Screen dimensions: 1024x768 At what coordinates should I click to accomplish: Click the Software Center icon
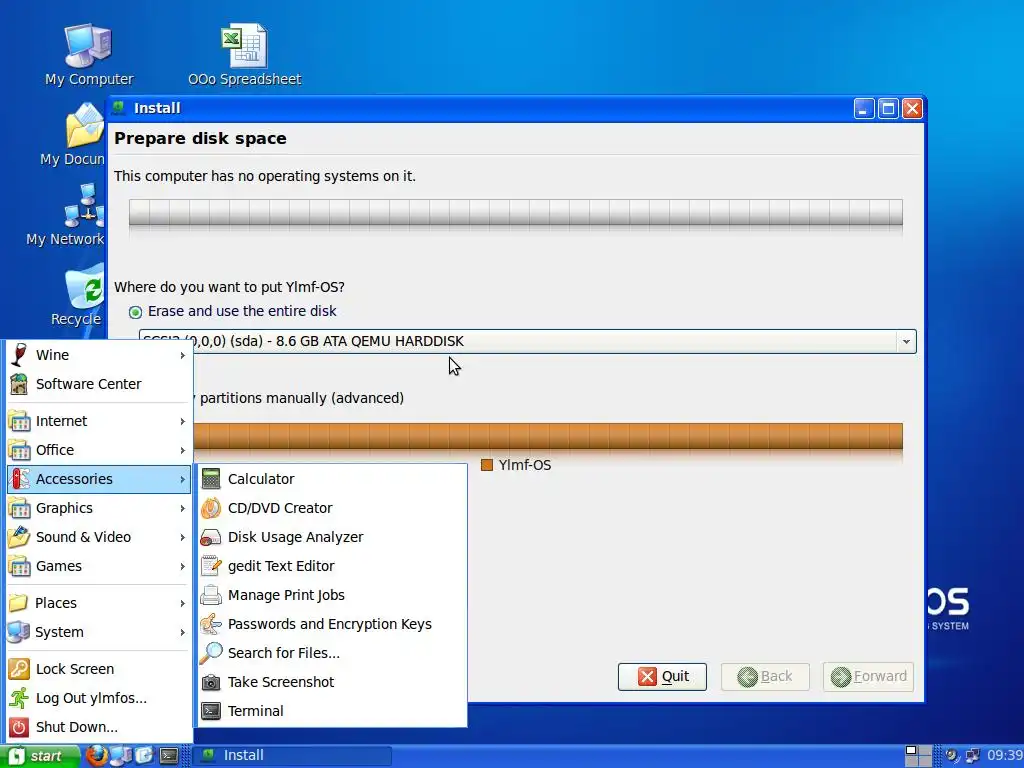click(19, 384)
